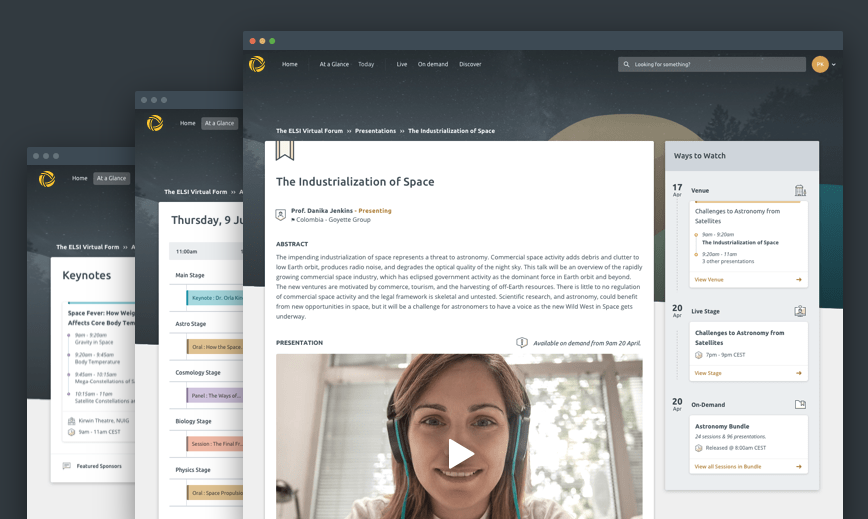Click Home in the middle window
Image resolution: width=868 pixels, height=519 pixels.
point(188,123)
